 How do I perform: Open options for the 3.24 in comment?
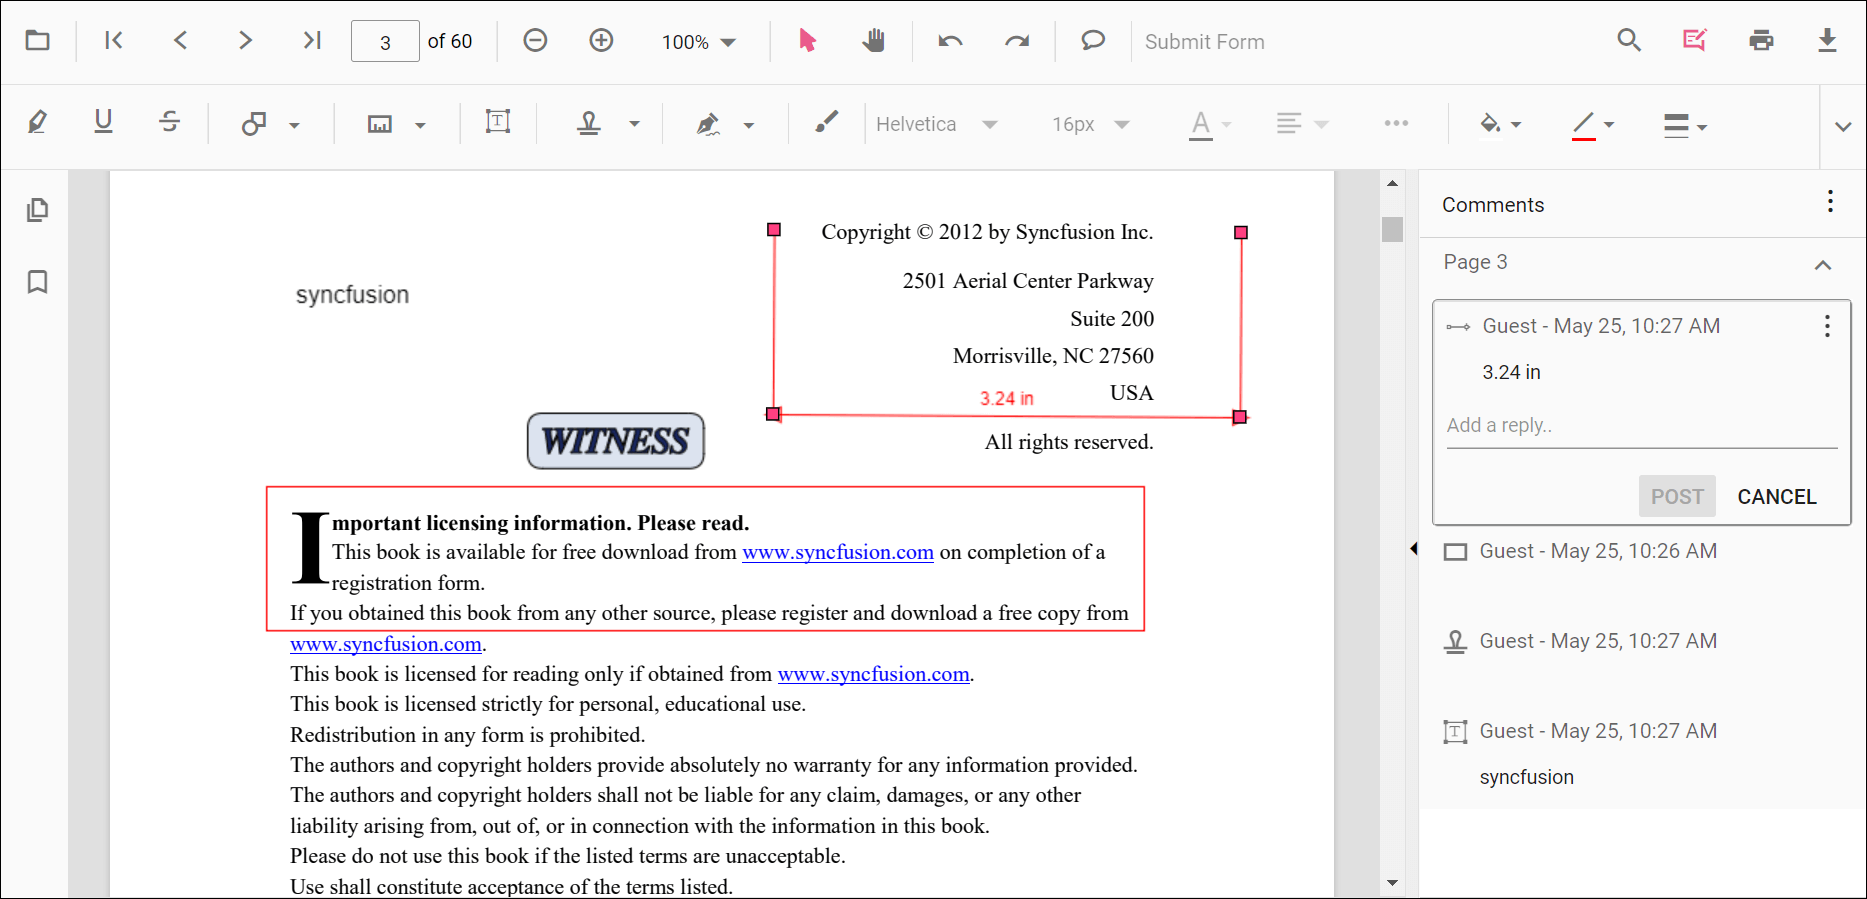[1827, 326]
